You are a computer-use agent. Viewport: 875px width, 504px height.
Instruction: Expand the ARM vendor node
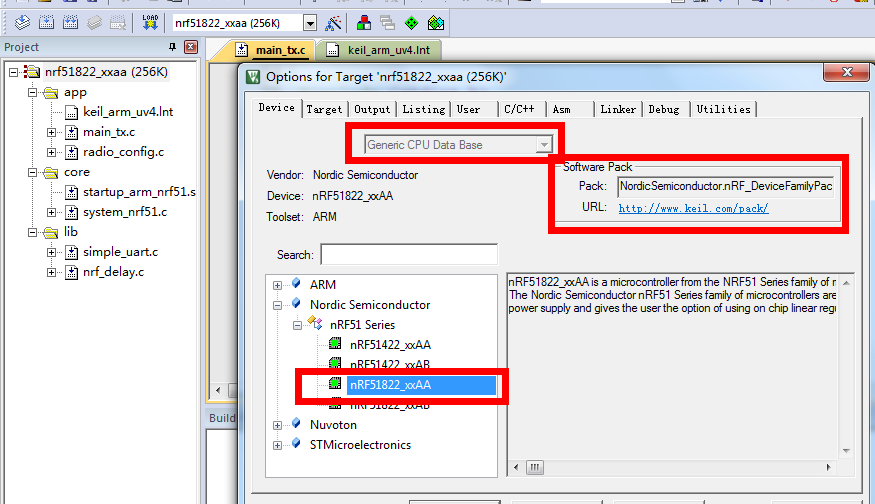click(x=277, y=285)
